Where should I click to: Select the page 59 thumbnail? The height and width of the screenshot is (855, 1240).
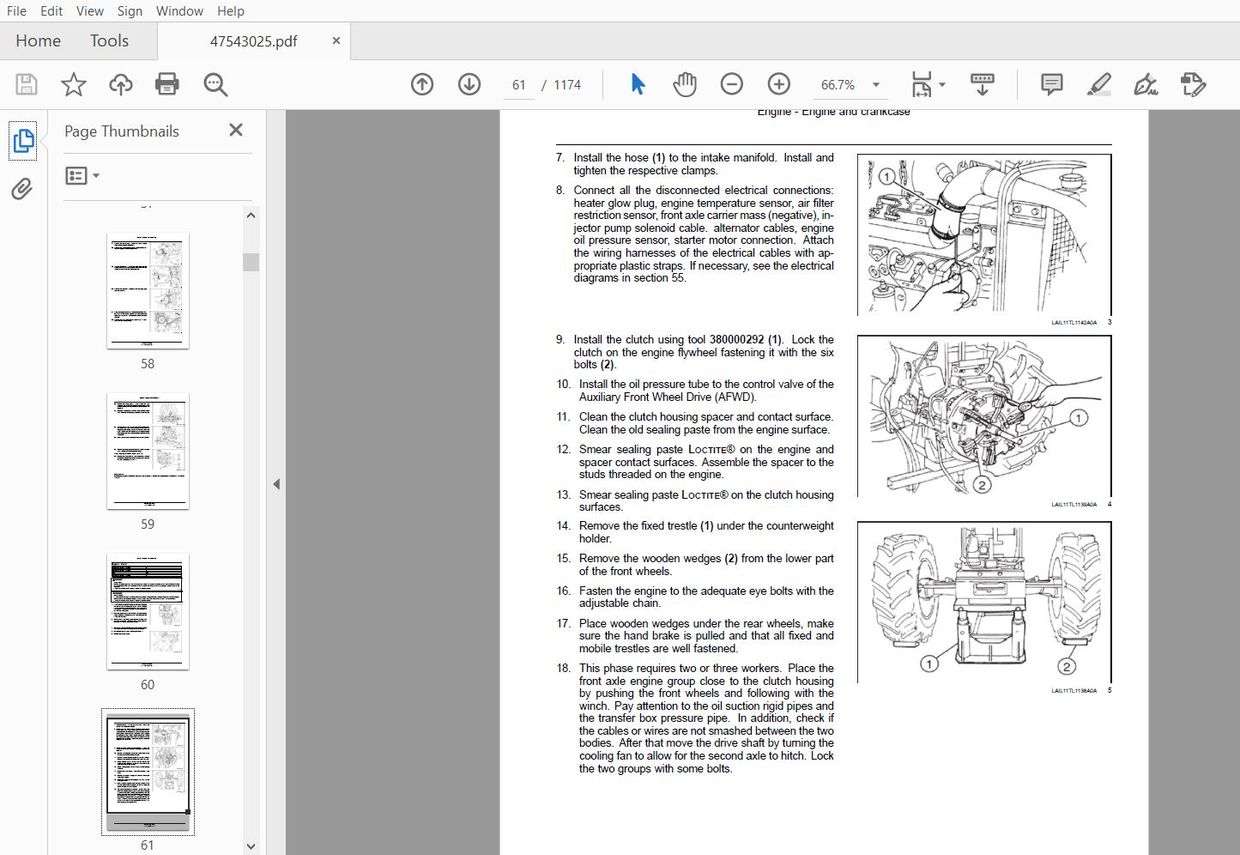click(147, 450)
